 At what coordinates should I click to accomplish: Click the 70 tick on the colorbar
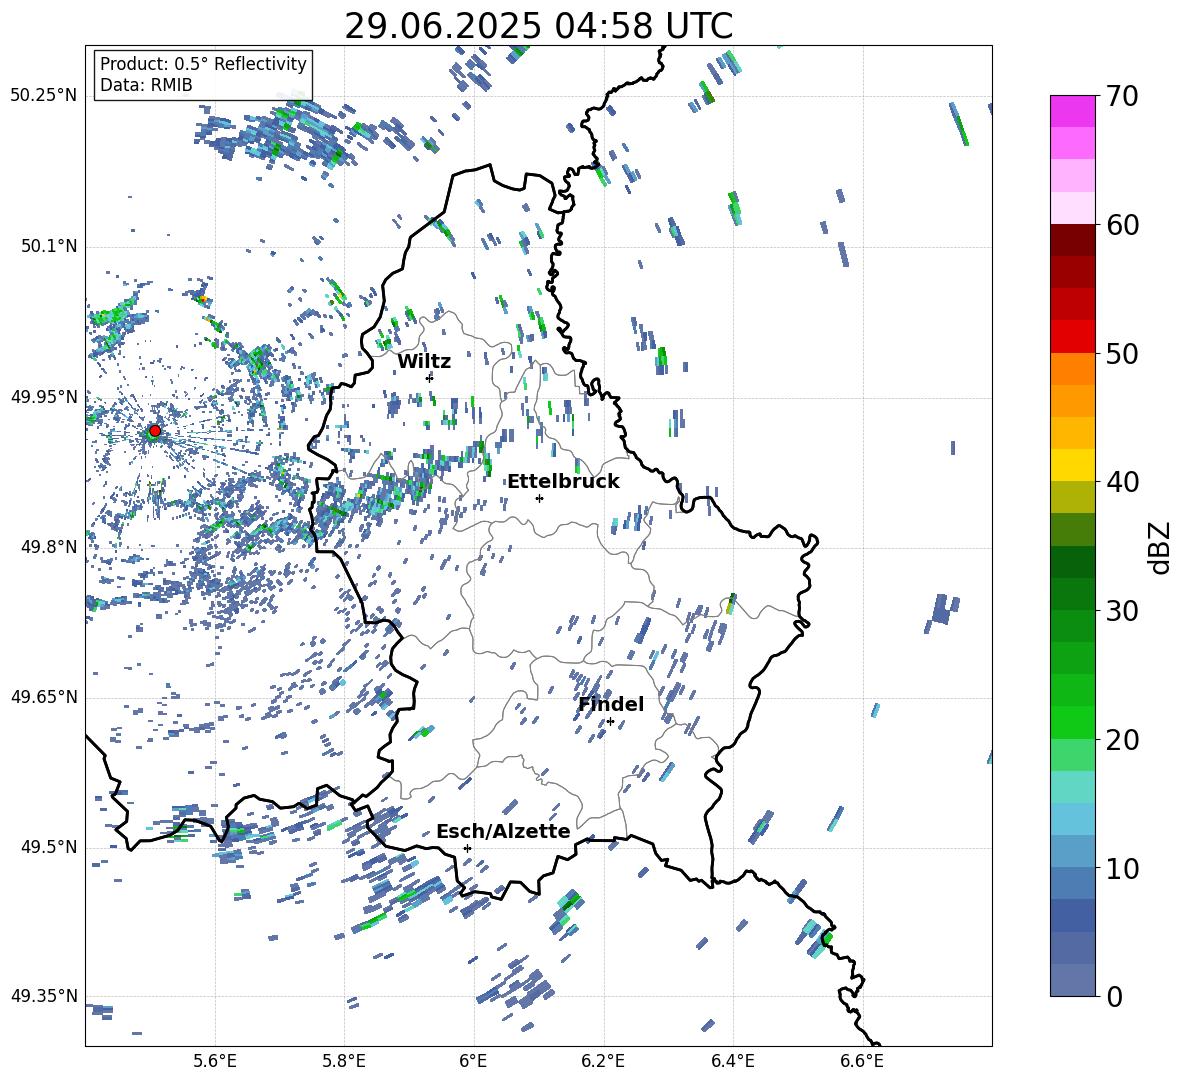(x=1122, y=96)
